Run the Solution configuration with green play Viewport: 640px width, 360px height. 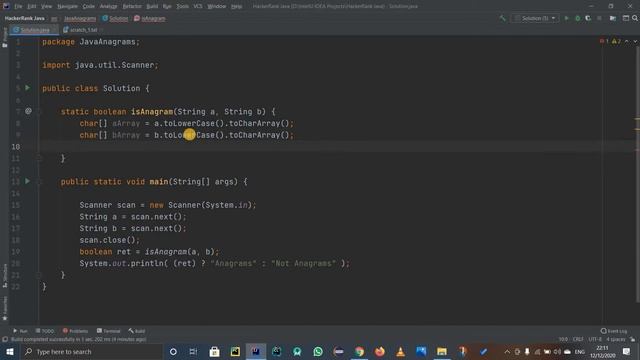coord(566,18)
